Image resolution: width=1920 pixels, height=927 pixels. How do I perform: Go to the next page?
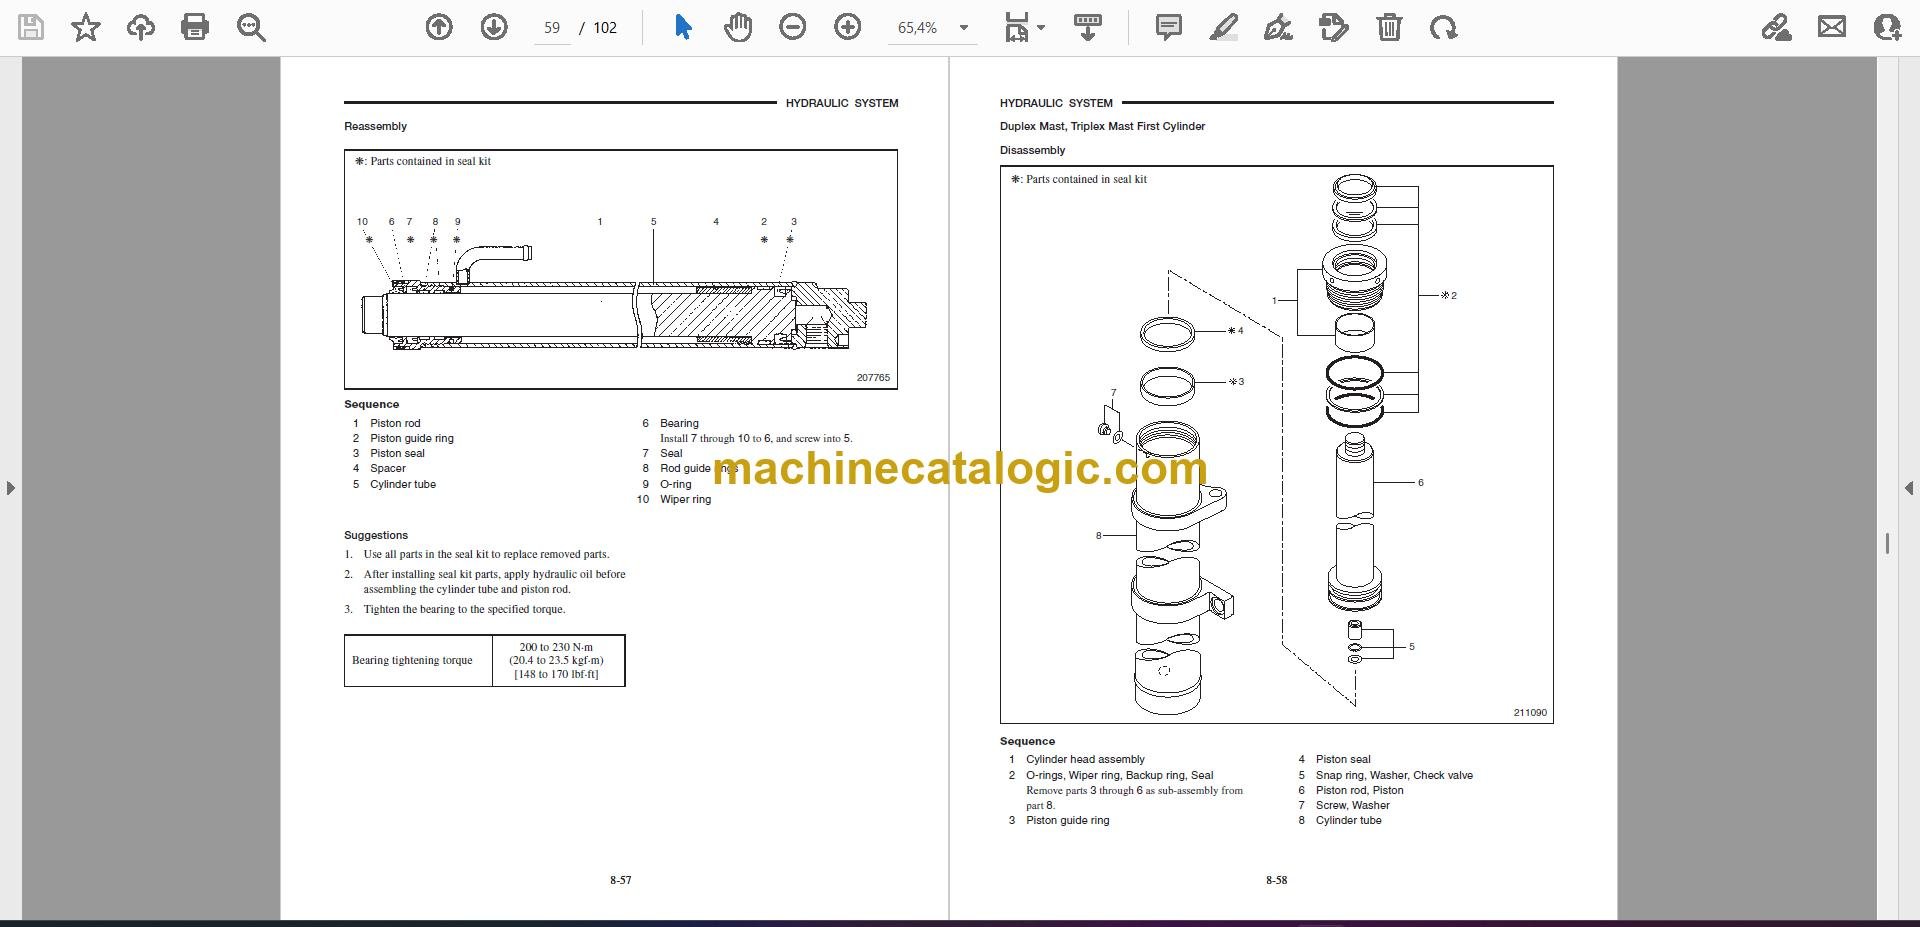click(494, 27)
